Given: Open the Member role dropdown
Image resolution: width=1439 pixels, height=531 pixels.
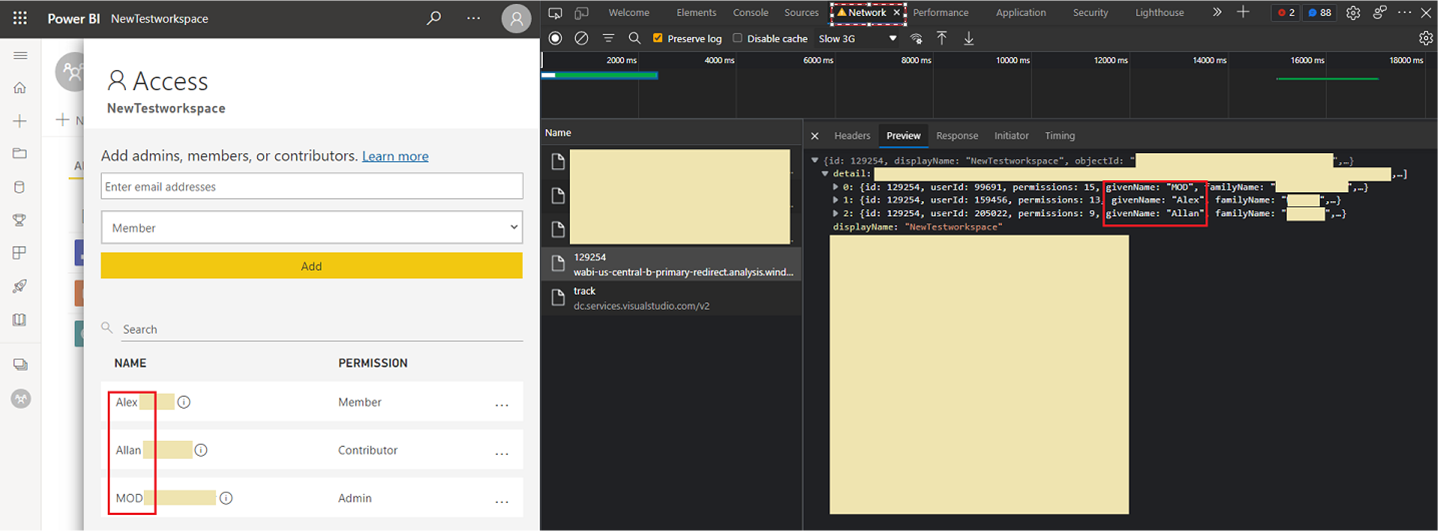Looking at the screenshot, I should click(x=312, y=228).
